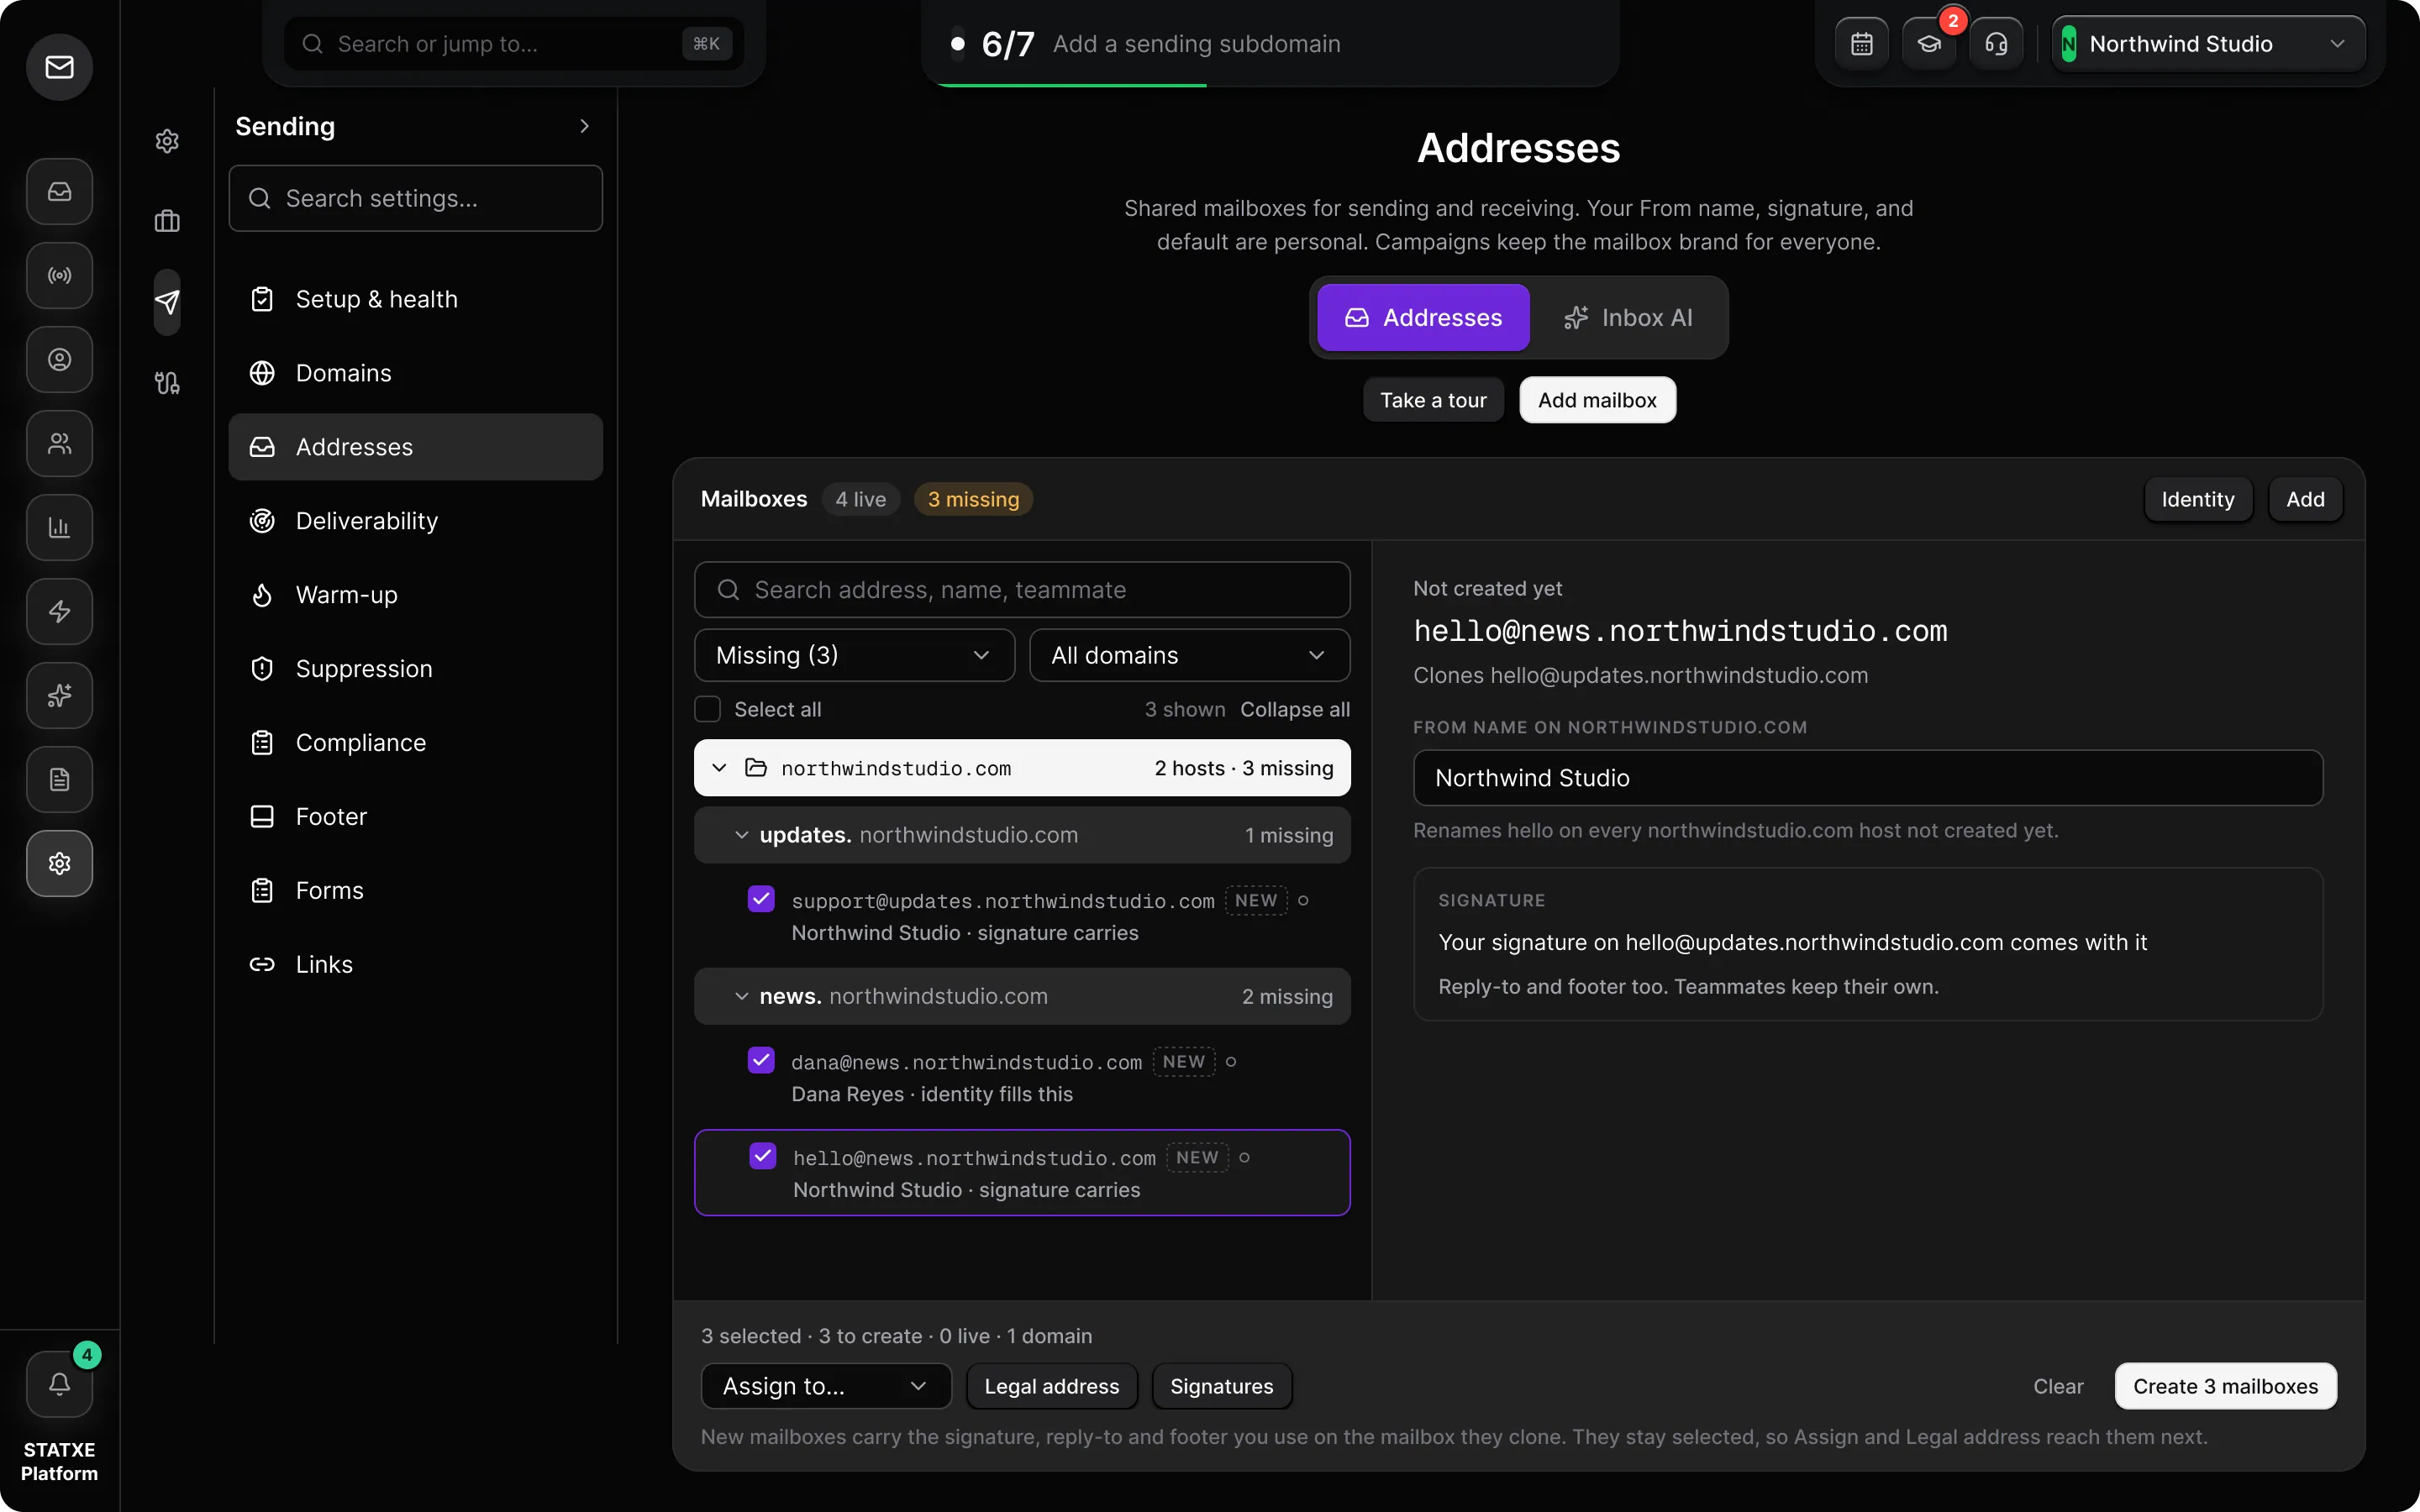Open the document icon in the left rail

click(59, 779)
